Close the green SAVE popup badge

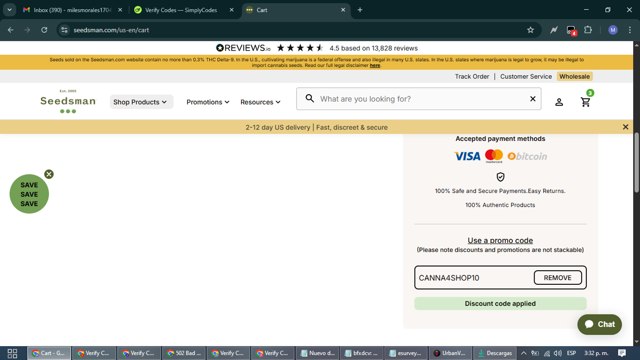[x=49, y=174]
